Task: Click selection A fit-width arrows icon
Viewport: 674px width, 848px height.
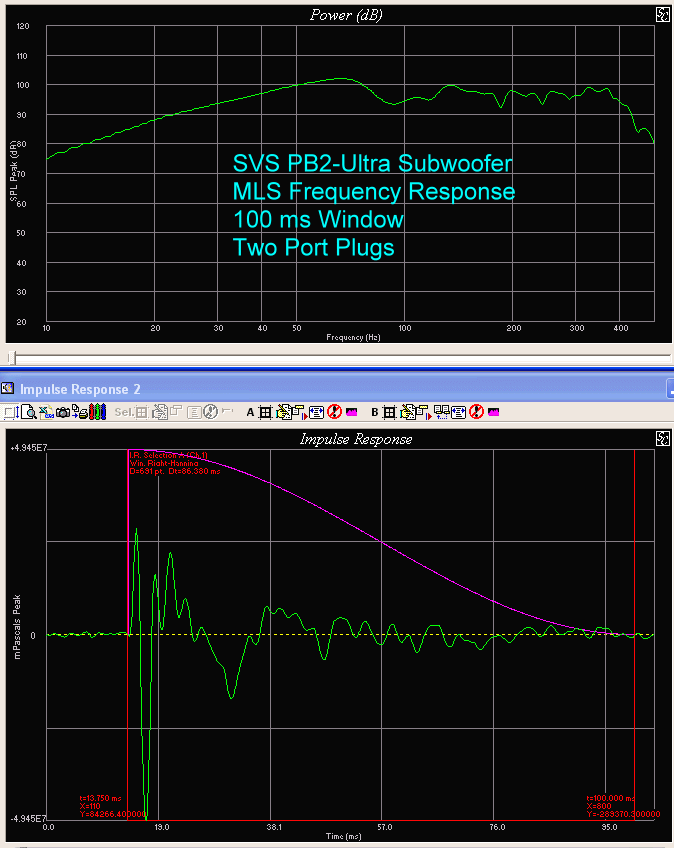Action: (x=316, y=413)
